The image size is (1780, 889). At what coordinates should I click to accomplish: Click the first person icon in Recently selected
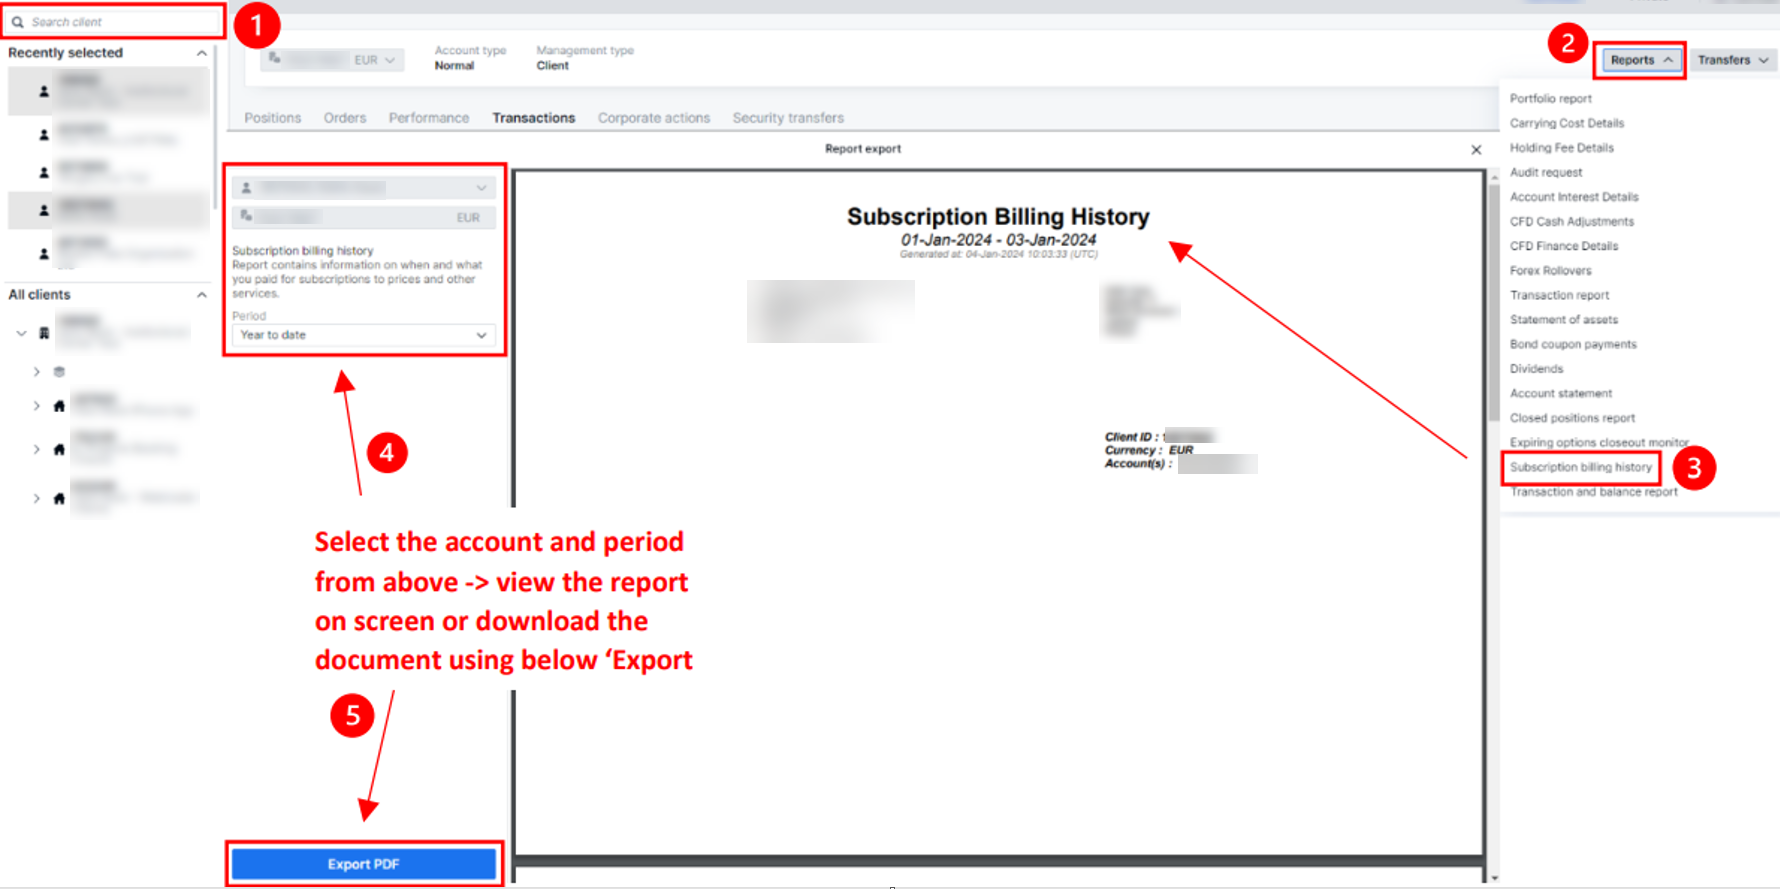(x=44, y=92)
